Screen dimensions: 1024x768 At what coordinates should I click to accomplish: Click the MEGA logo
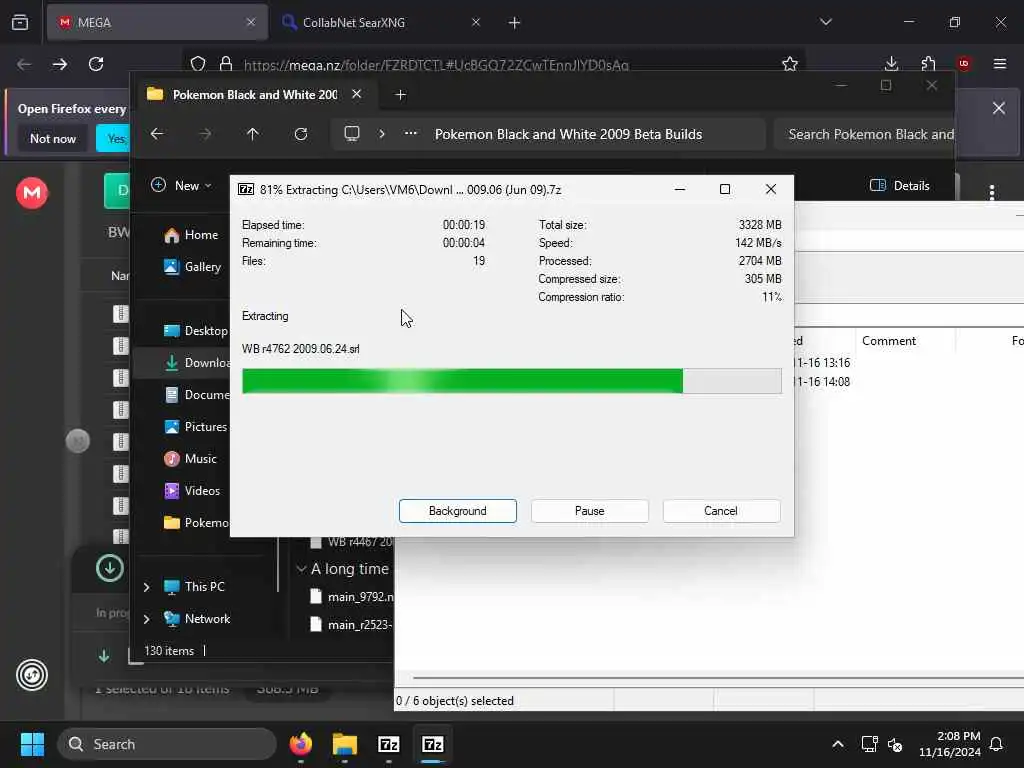coord(32,193)
